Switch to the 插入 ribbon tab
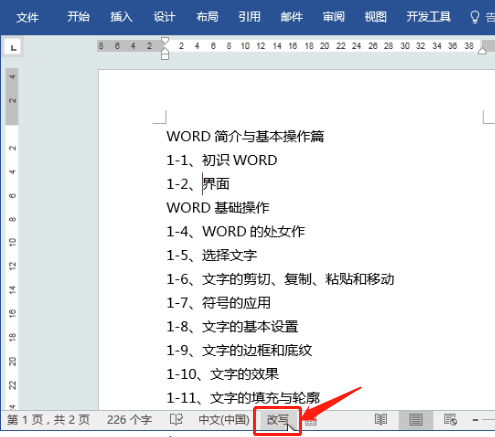The width and height of the screenshot is (495, 437). (x=121, y=17)
